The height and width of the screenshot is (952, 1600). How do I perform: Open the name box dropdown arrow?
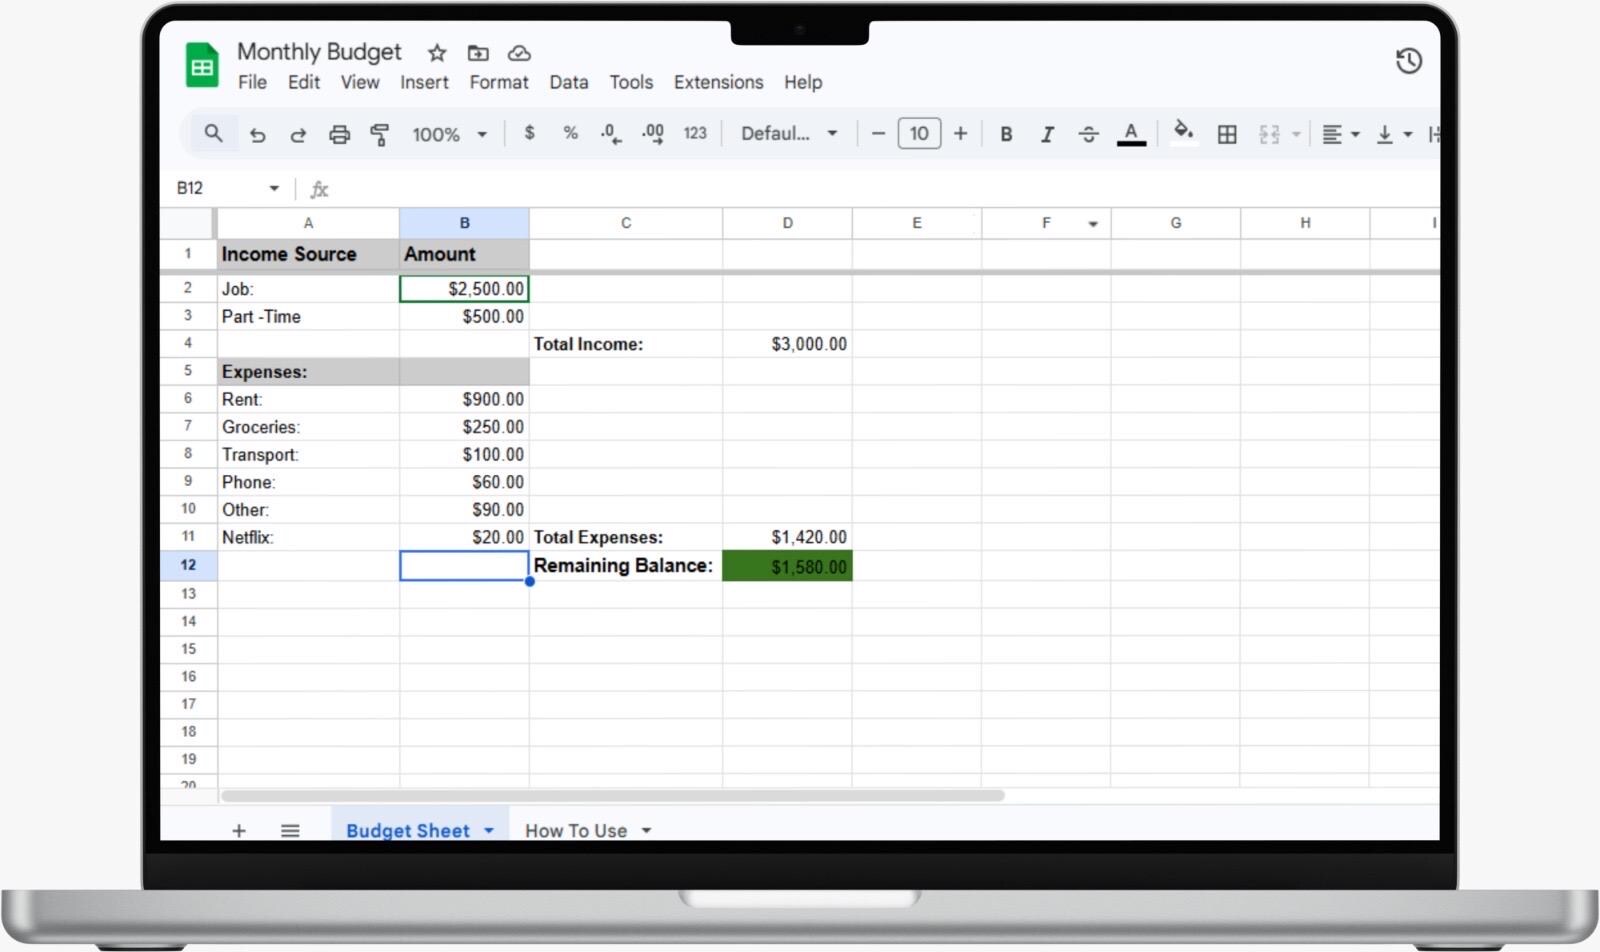click(274, 188)
